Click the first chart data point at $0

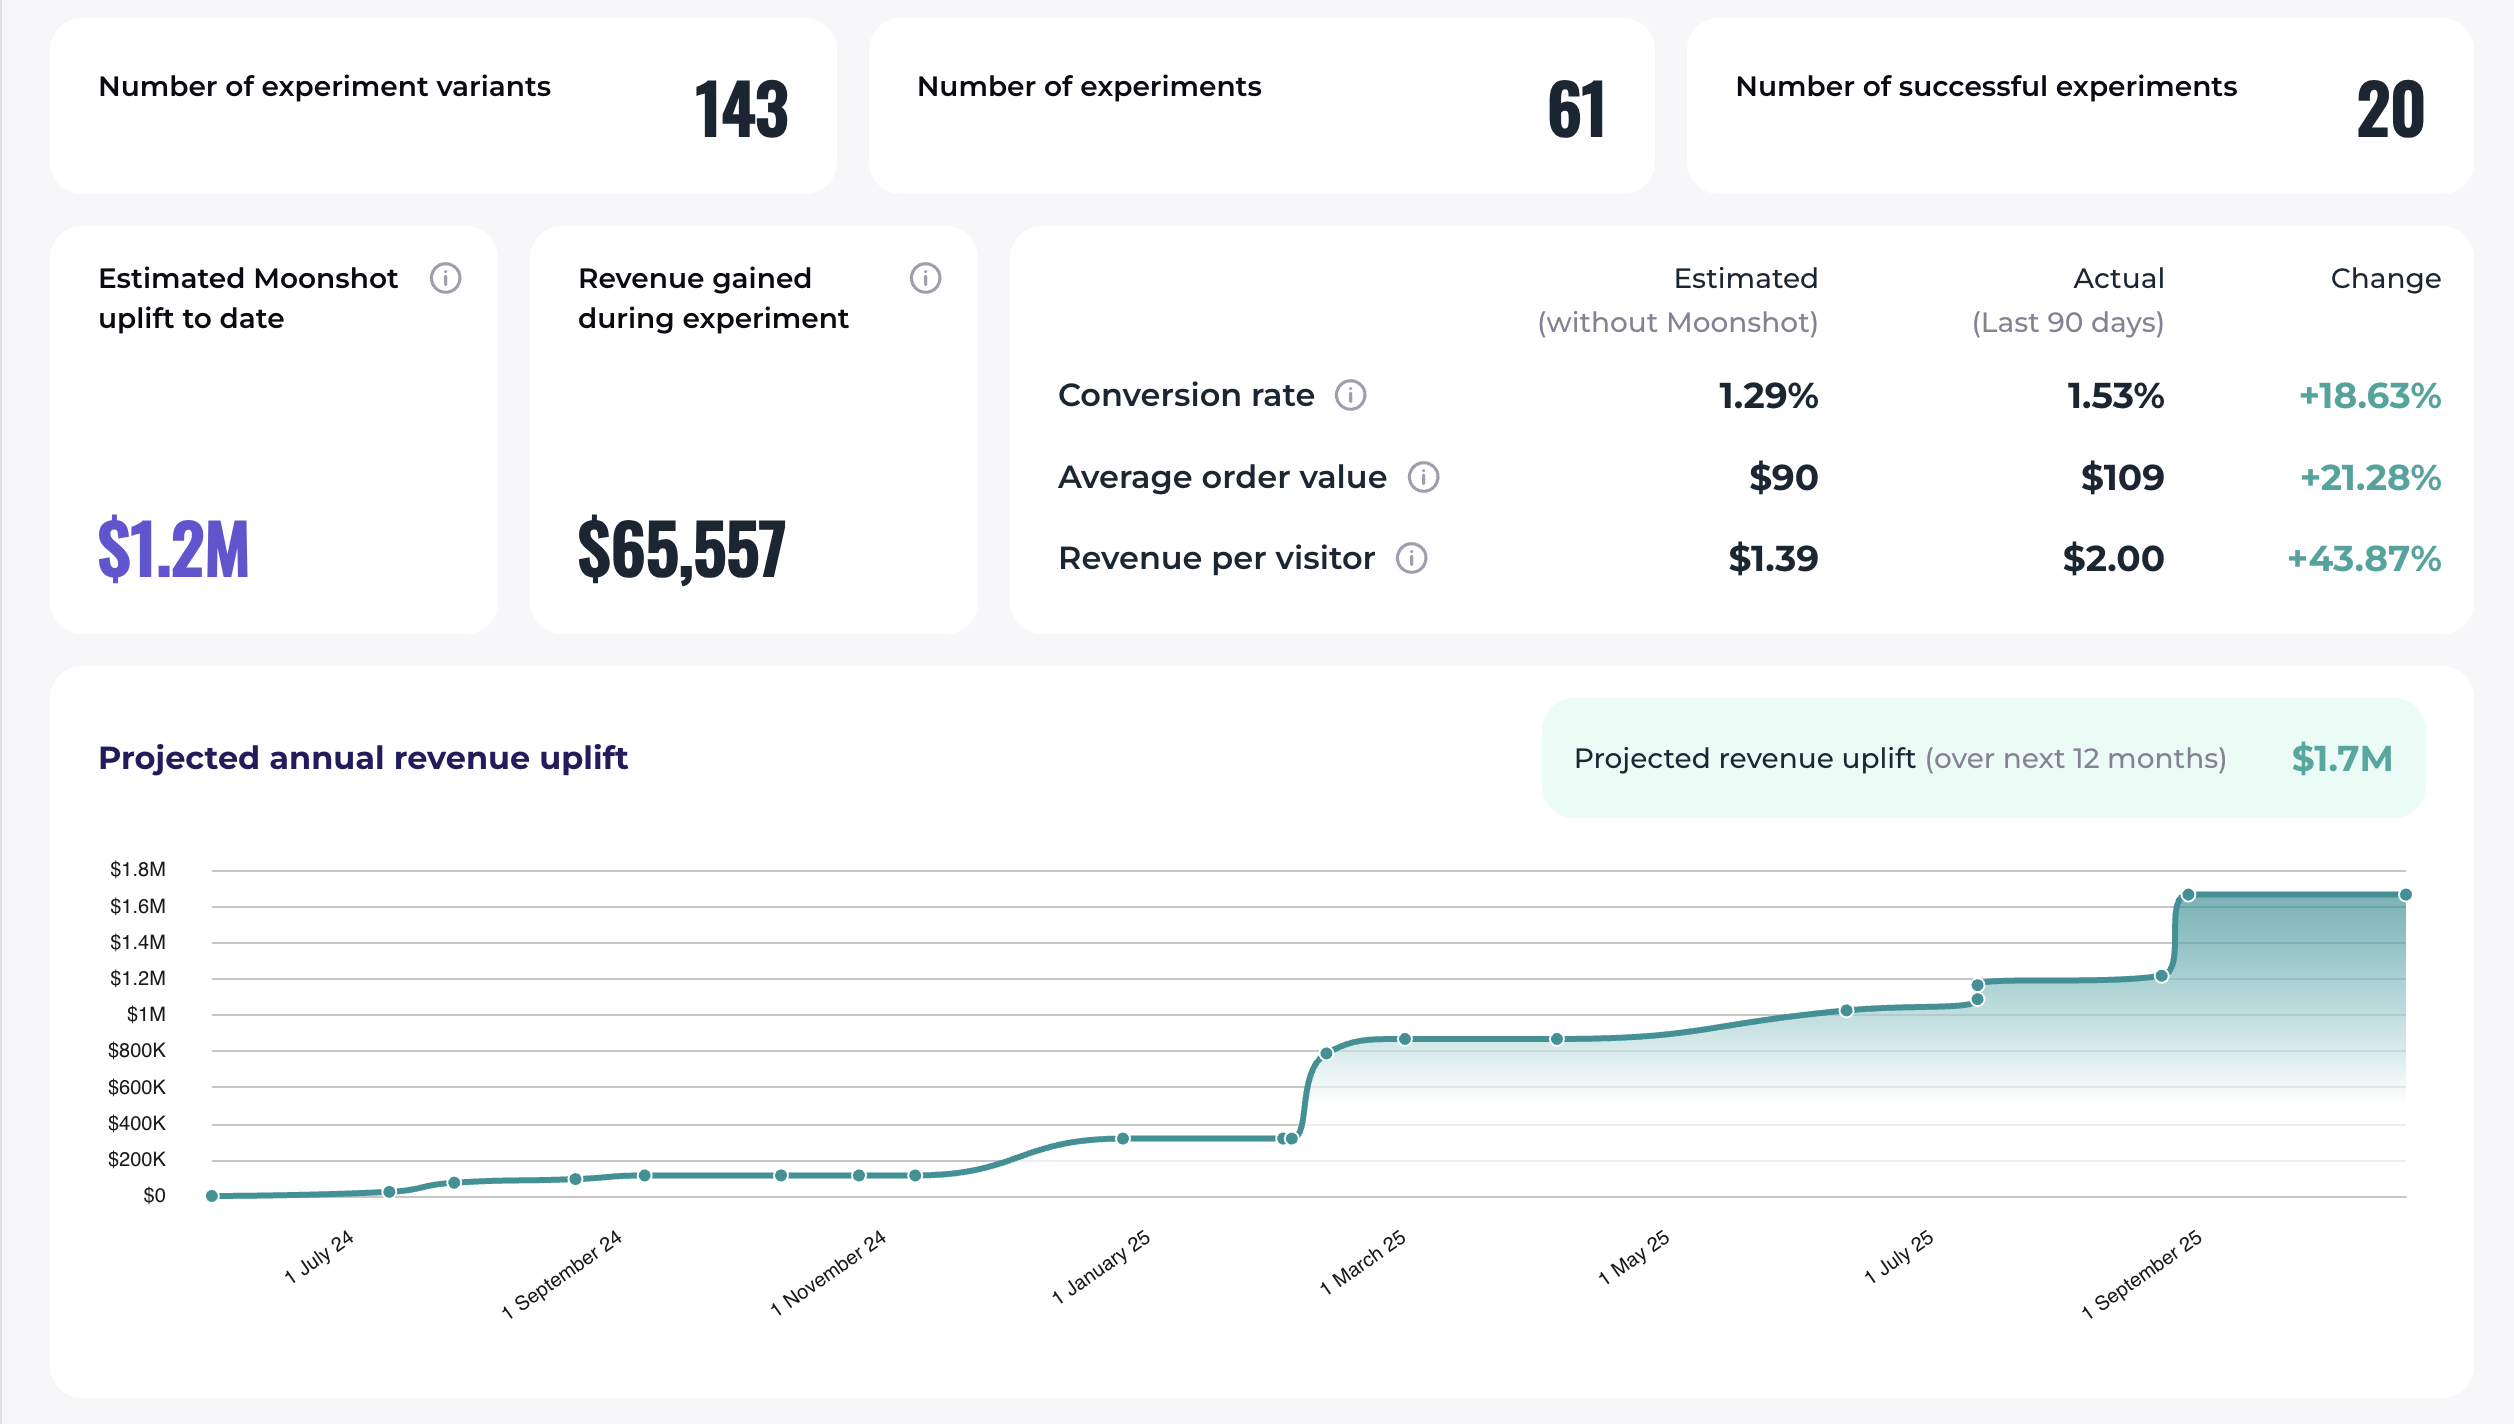(212, 1196)
